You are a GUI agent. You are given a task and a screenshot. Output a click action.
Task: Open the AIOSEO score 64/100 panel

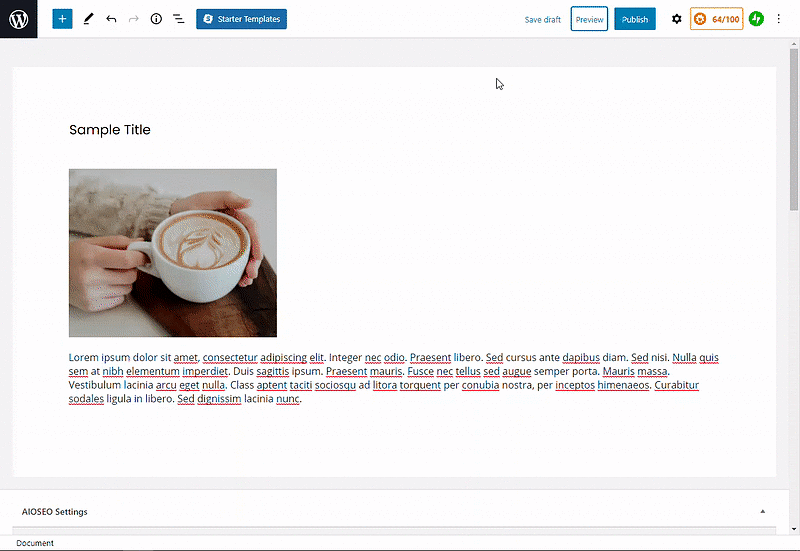716,19
